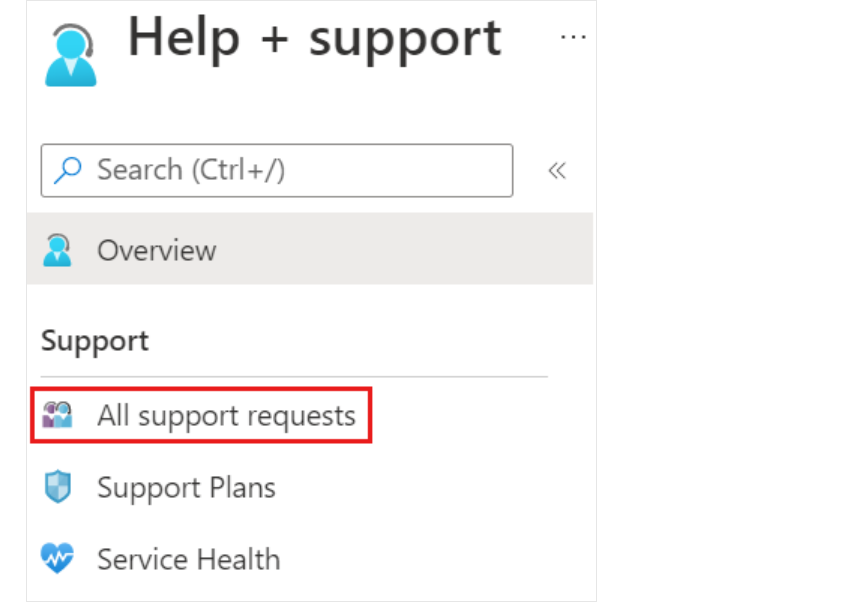Click the Support section heading

pyautogui.click(x=95, y=341)
